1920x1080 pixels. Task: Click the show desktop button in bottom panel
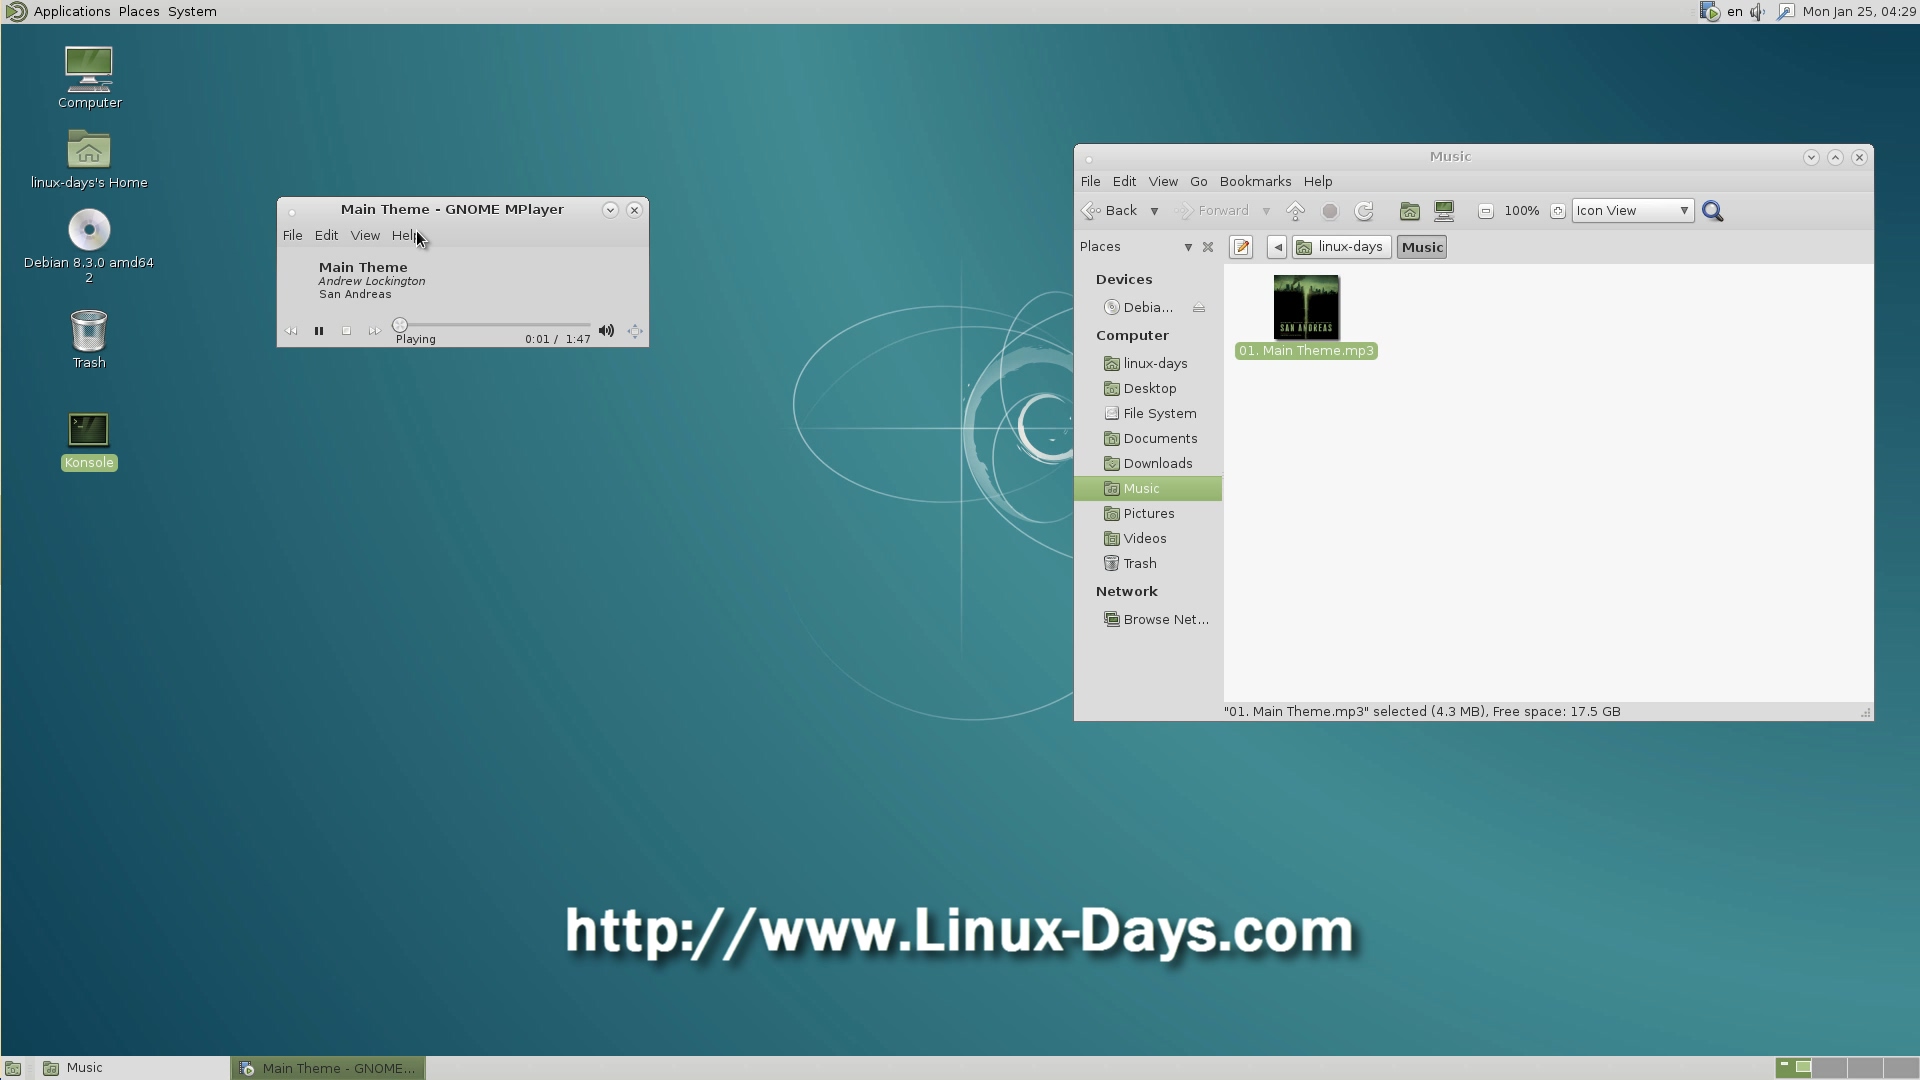tap(13, 1068)
